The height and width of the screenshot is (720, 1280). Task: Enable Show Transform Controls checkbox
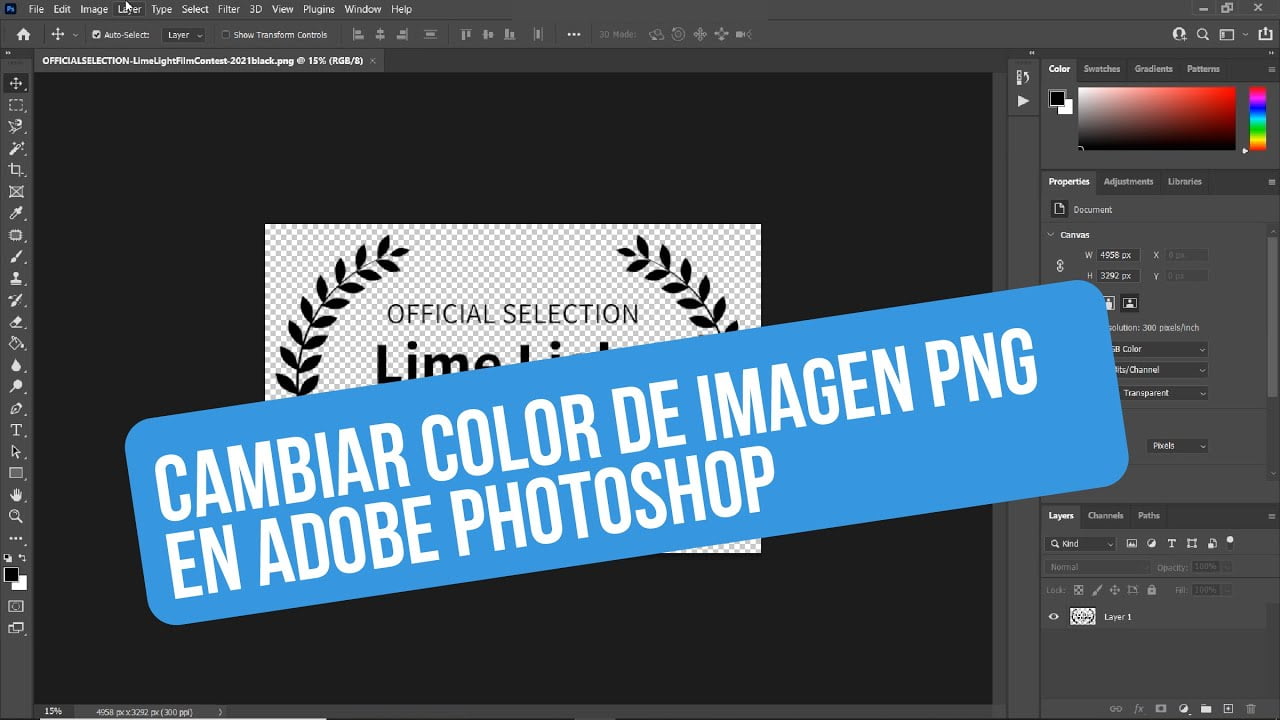click(x=225, y=35)
